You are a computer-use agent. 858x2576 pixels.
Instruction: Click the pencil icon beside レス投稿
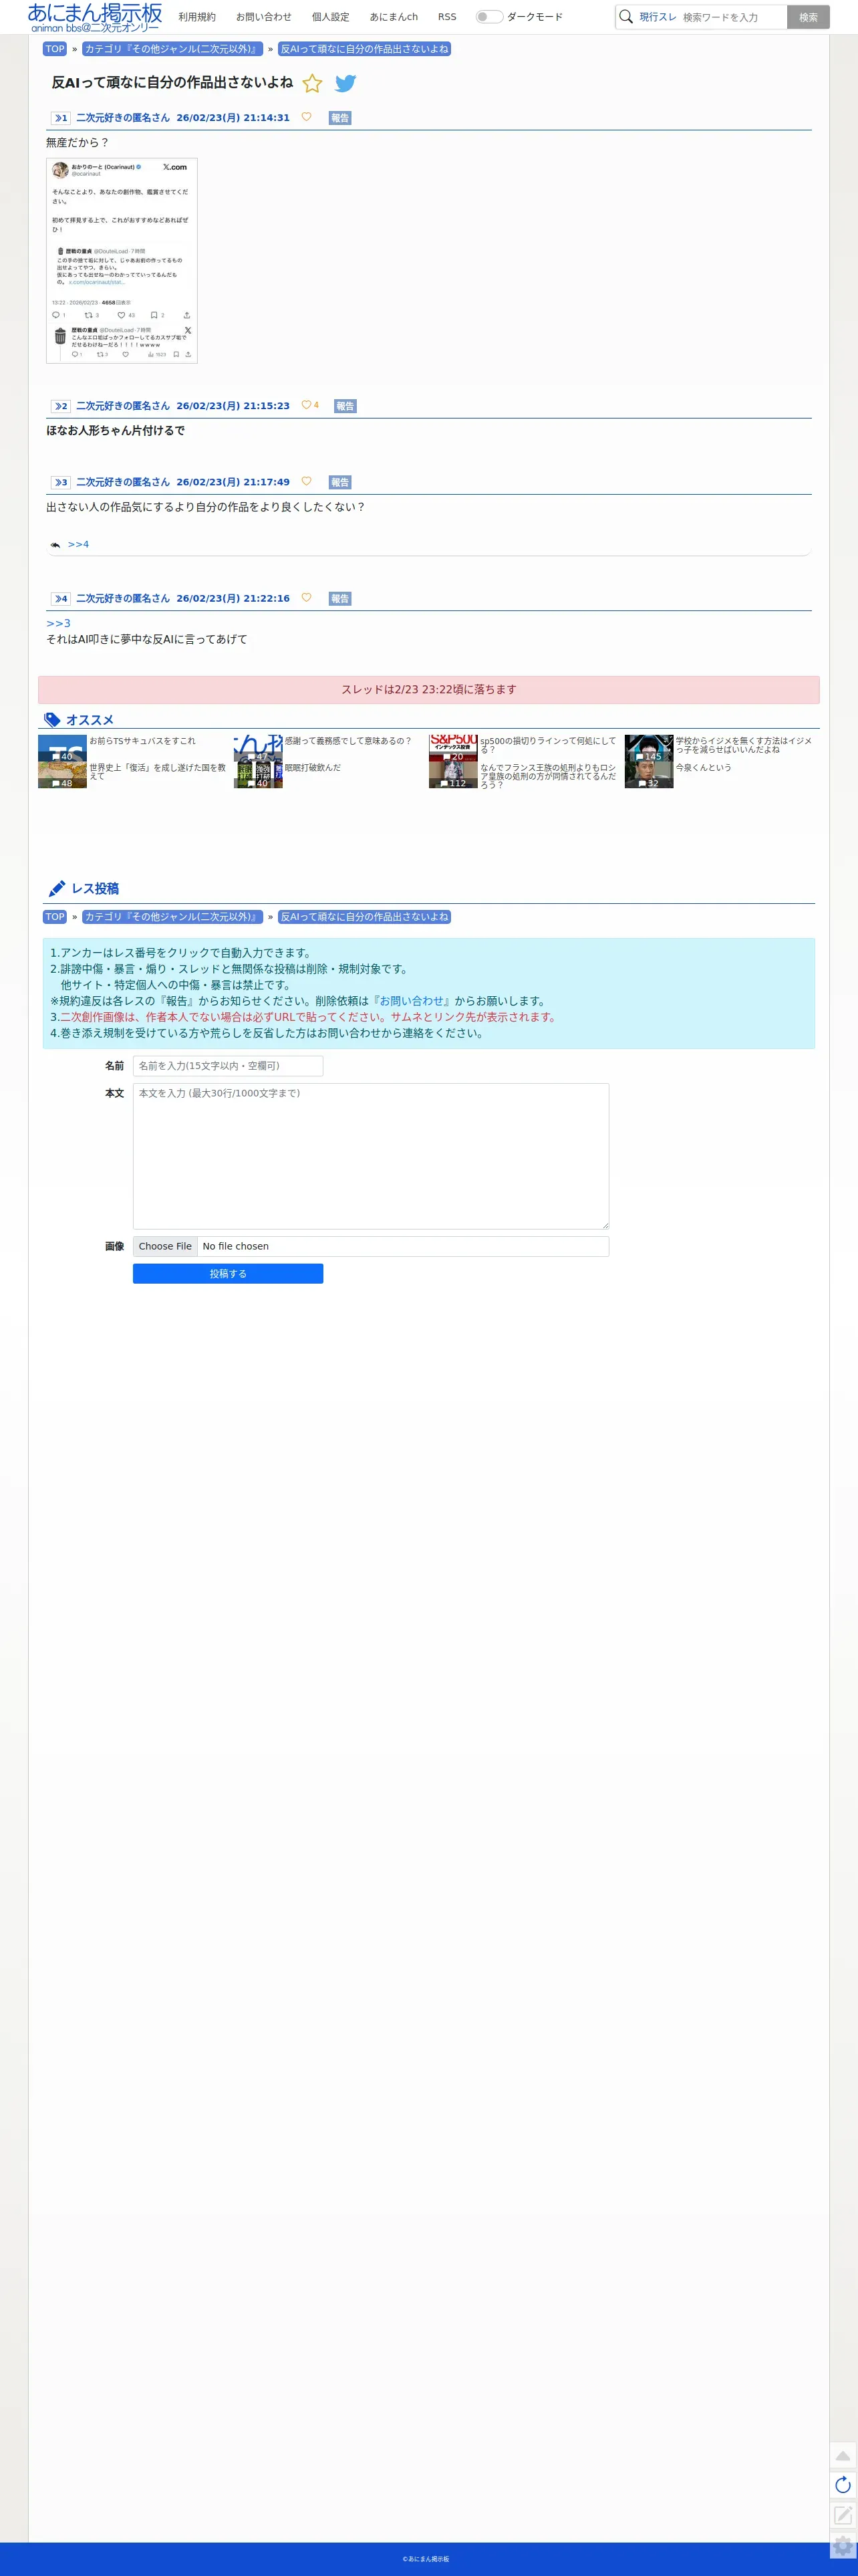click(x=57, y=888)
